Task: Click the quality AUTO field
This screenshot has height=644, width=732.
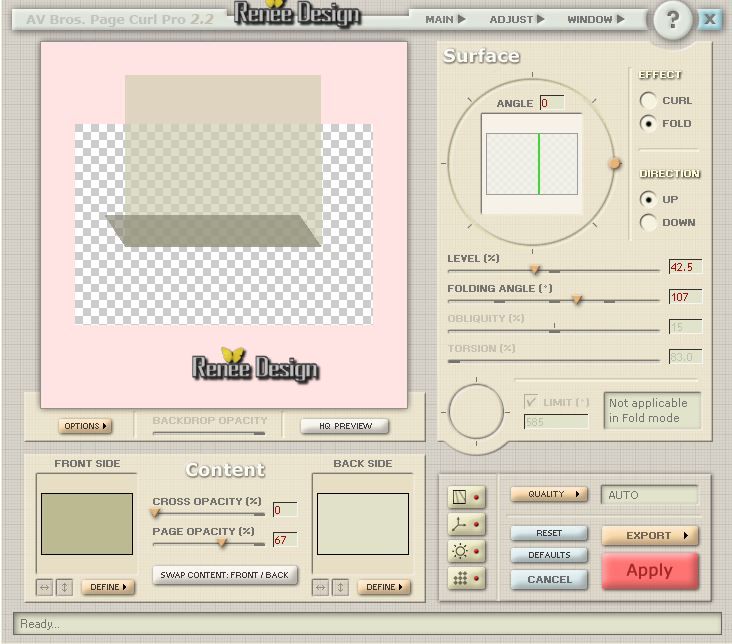Action: tap(649, 495)
